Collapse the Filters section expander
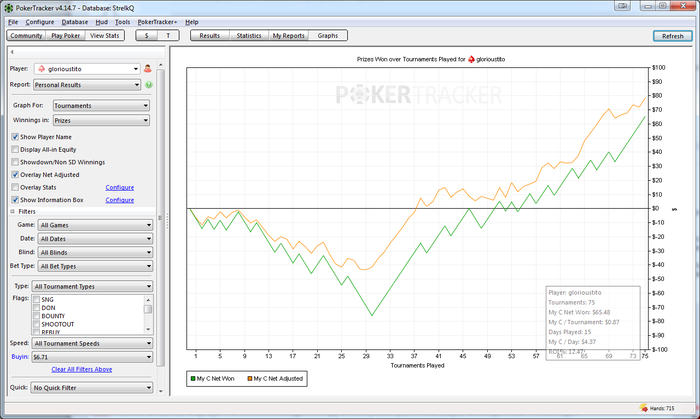The image size is (700, 419). tap(12, 212)
